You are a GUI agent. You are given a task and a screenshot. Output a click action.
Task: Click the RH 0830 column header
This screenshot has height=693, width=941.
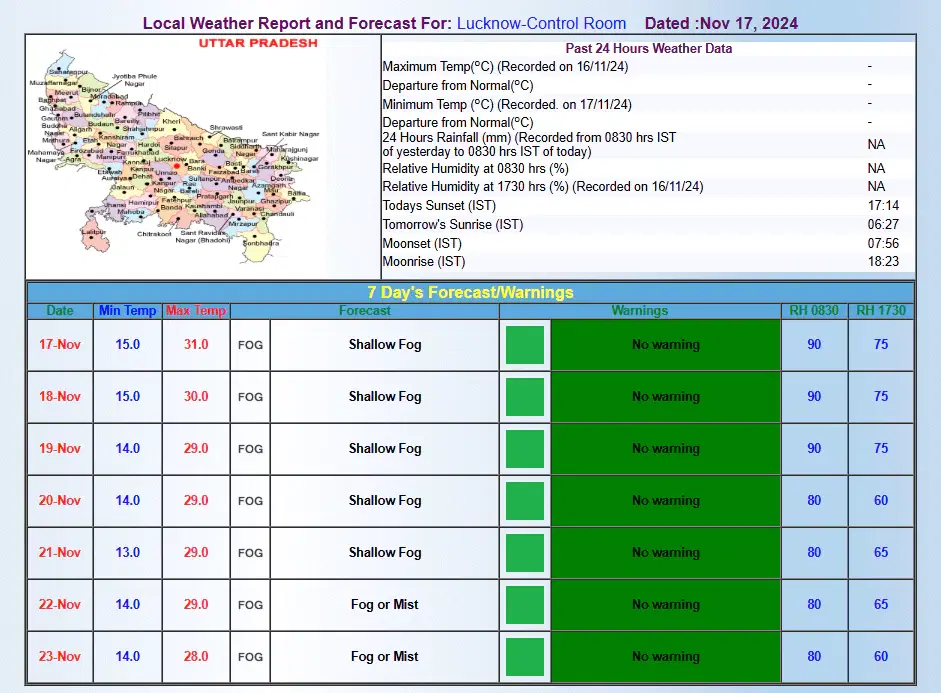(814, 311)
